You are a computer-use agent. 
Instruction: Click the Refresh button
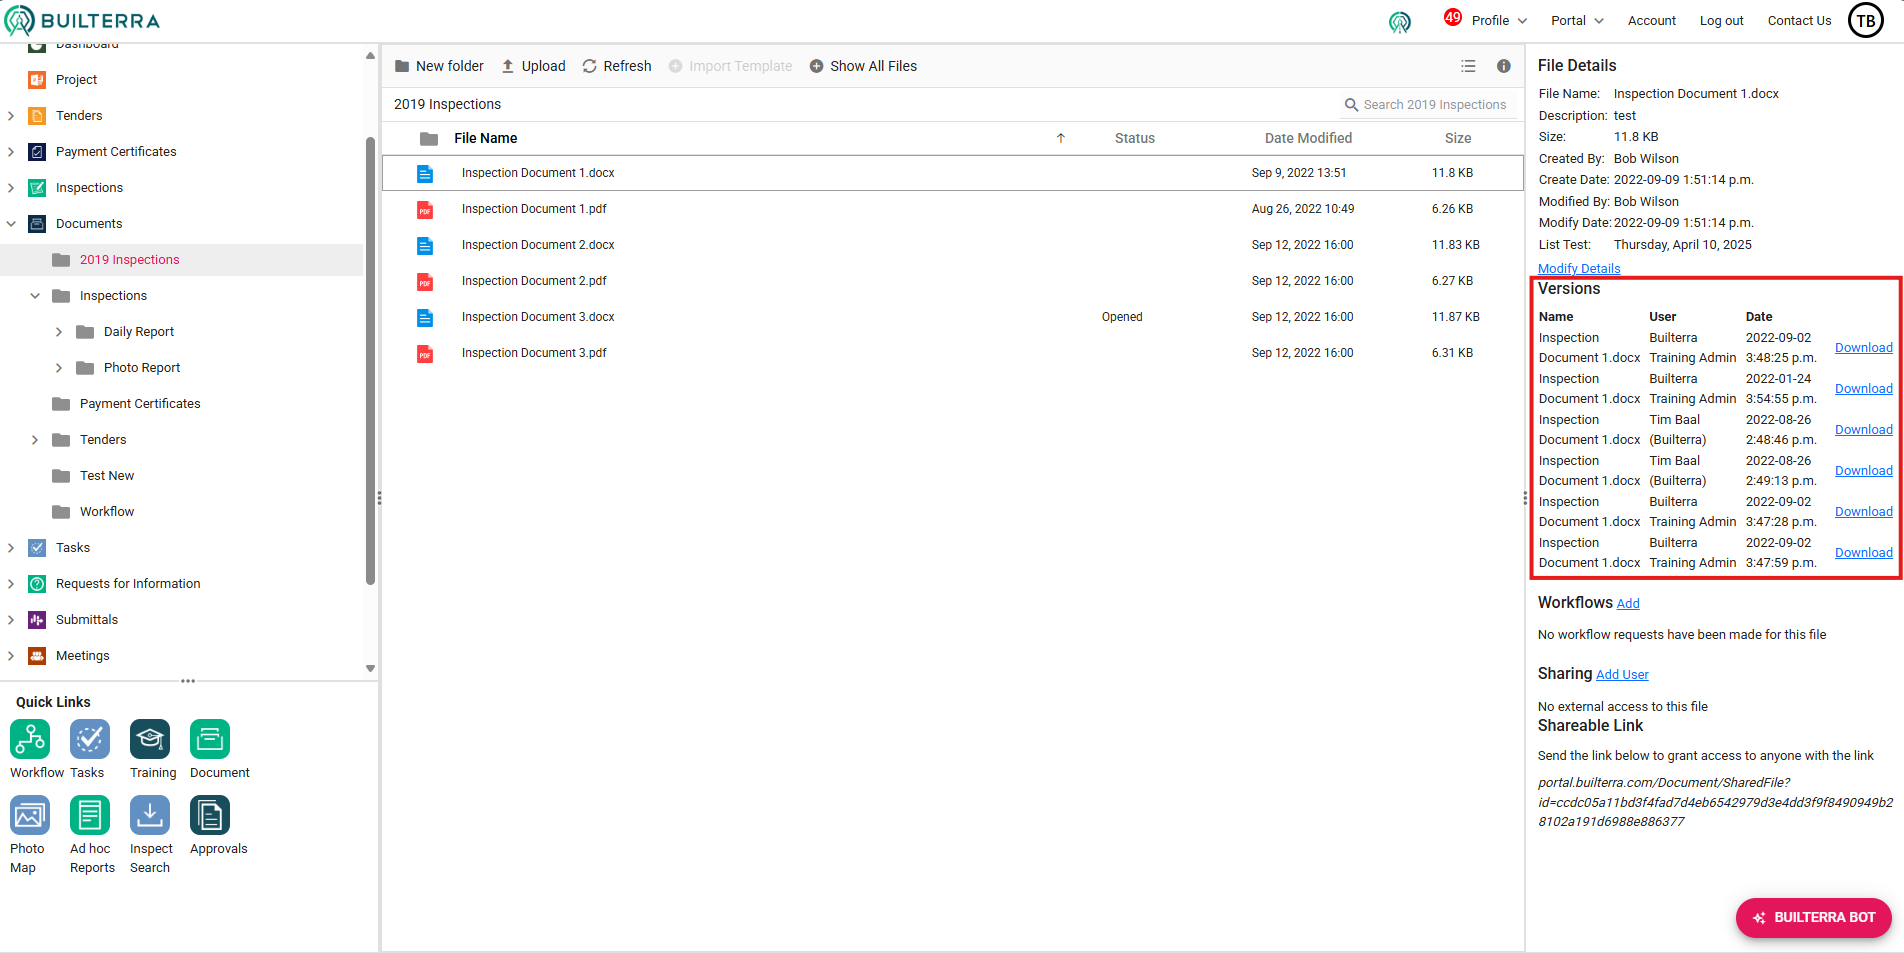pos(617,66)
